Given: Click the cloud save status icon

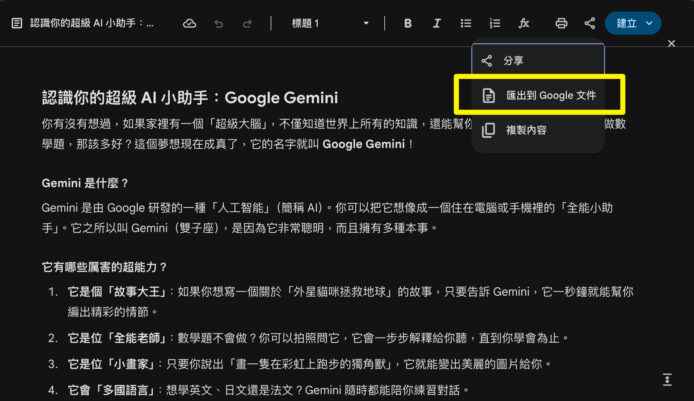Looking at the screenshot, I should 189,23.
